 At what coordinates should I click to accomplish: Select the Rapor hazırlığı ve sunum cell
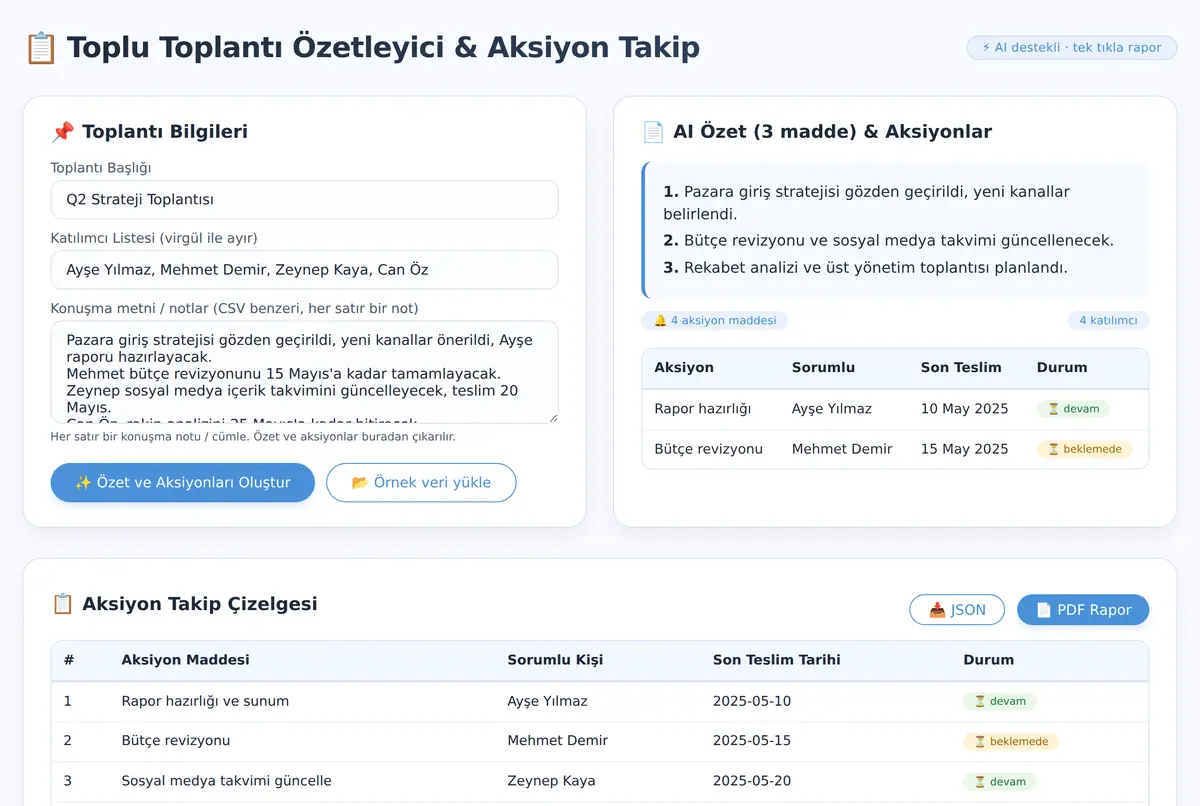click(x=205, y=701)
